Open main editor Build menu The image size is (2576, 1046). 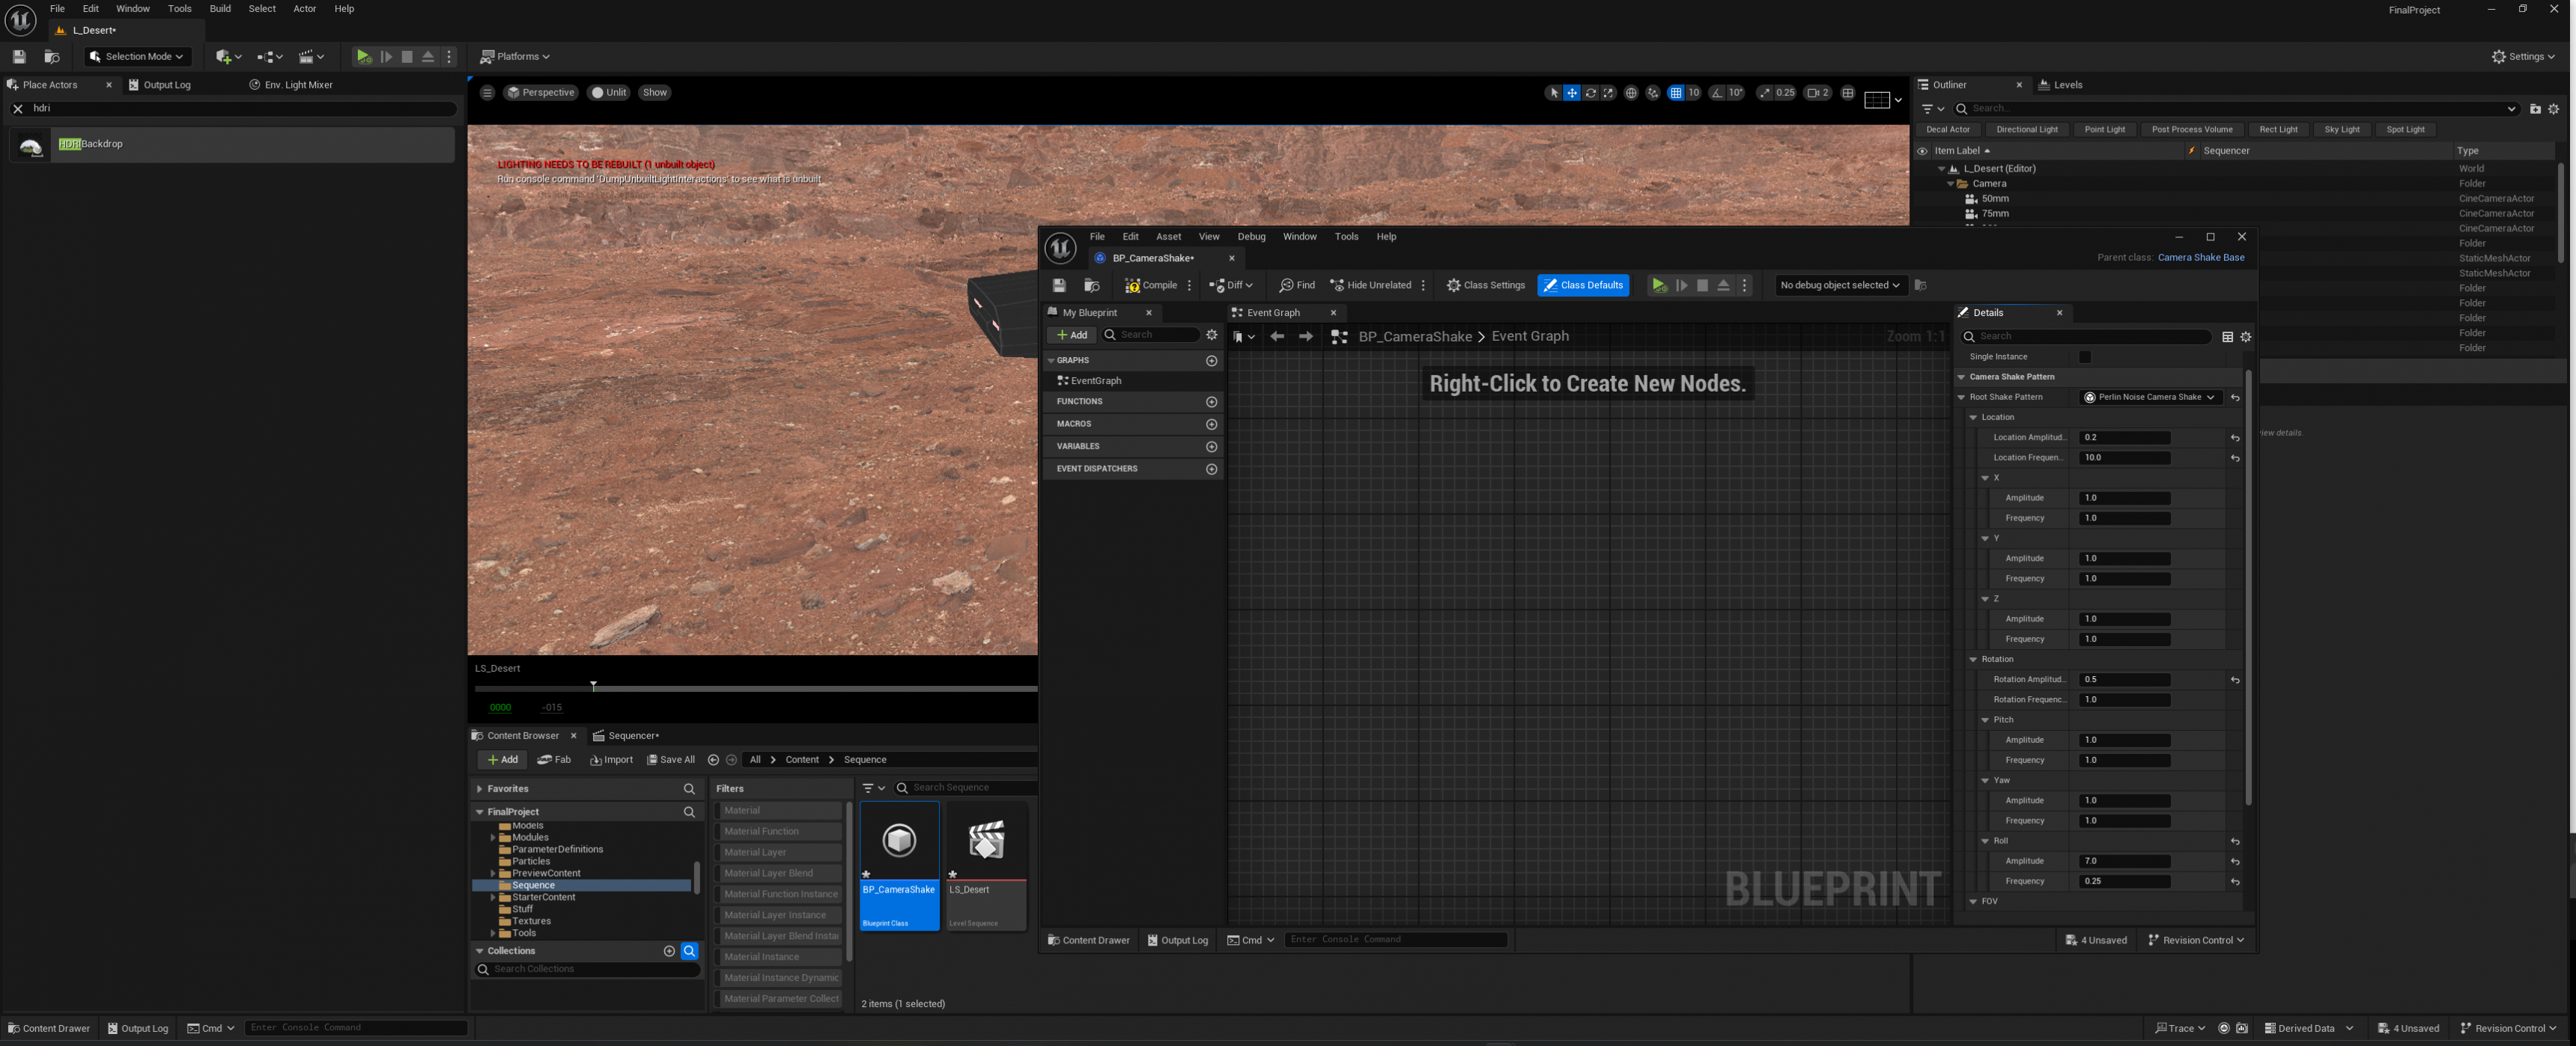(x=220, y=9)
